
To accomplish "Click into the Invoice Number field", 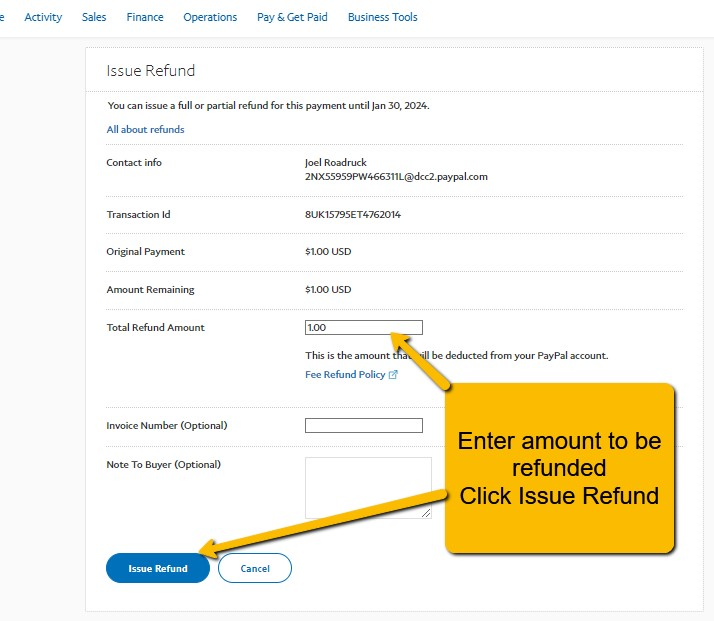I will (364, 425).
